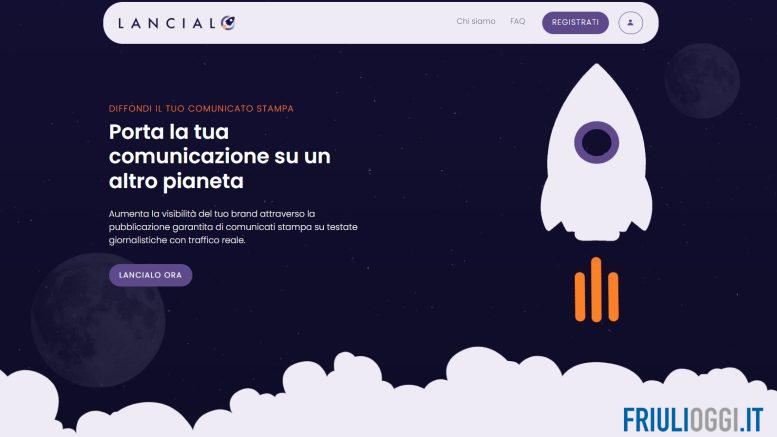Click the small moon near top right

tap(702, 81)
